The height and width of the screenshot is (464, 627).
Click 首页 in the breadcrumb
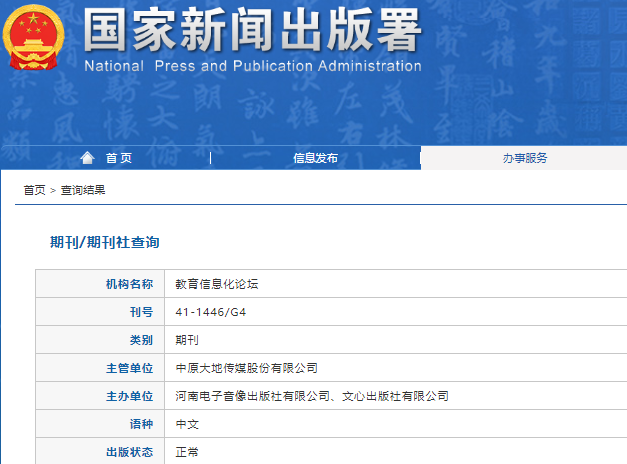point(34,190)
